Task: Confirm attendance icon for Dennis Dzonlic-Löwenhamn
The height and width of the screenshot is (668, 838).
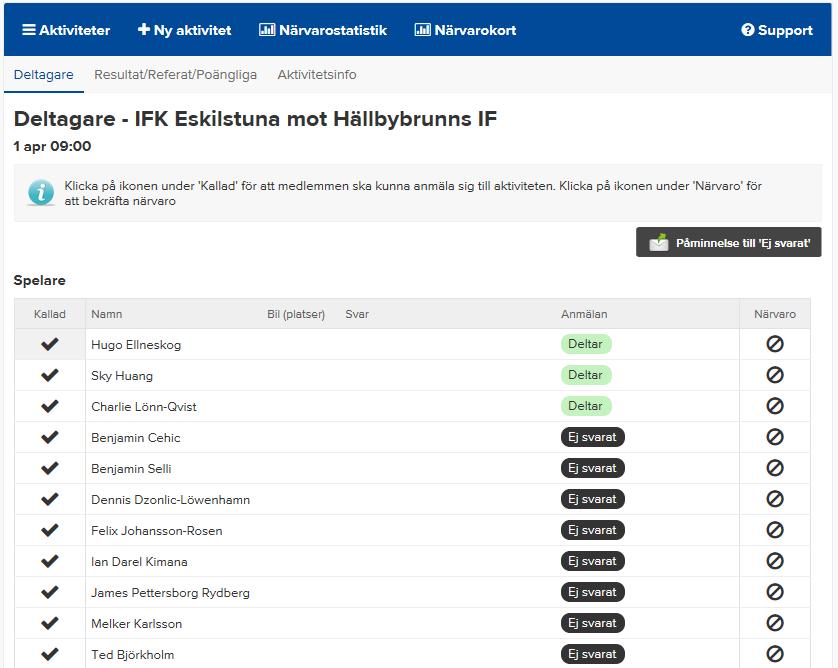Action: coord(775,499)
